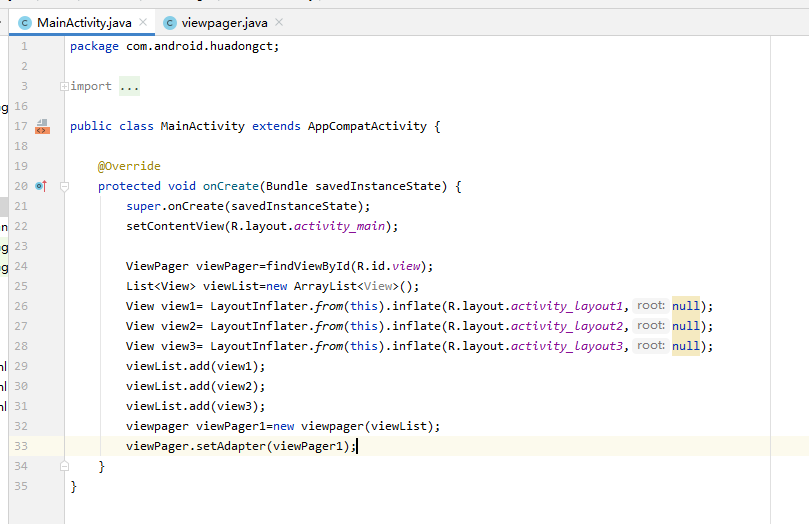809x524 pixels.
Task: Click the activity_layout1 resource reference
Action: point(568,306)
